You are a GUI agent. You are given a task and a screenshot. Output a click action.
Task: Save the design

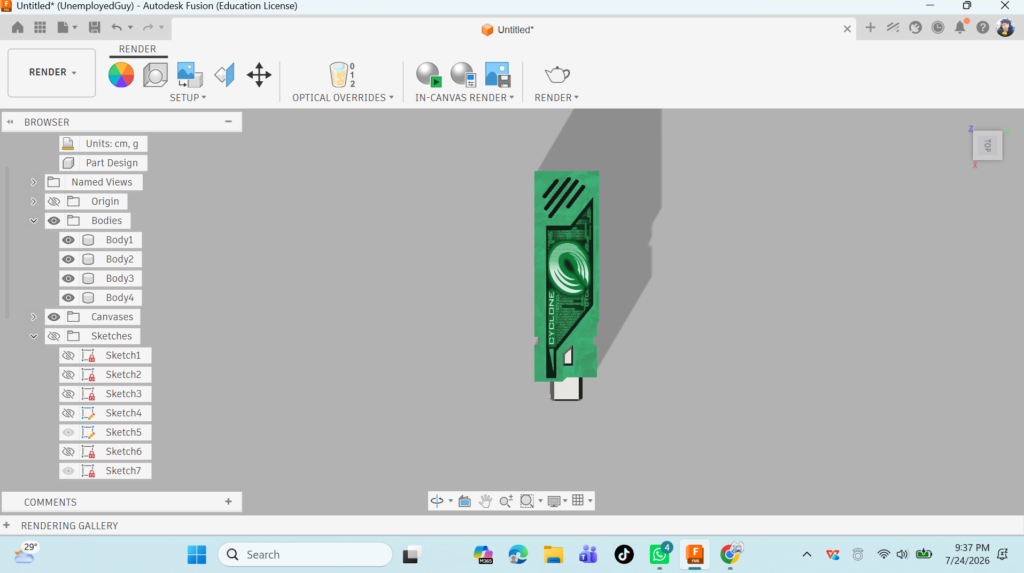95,27
